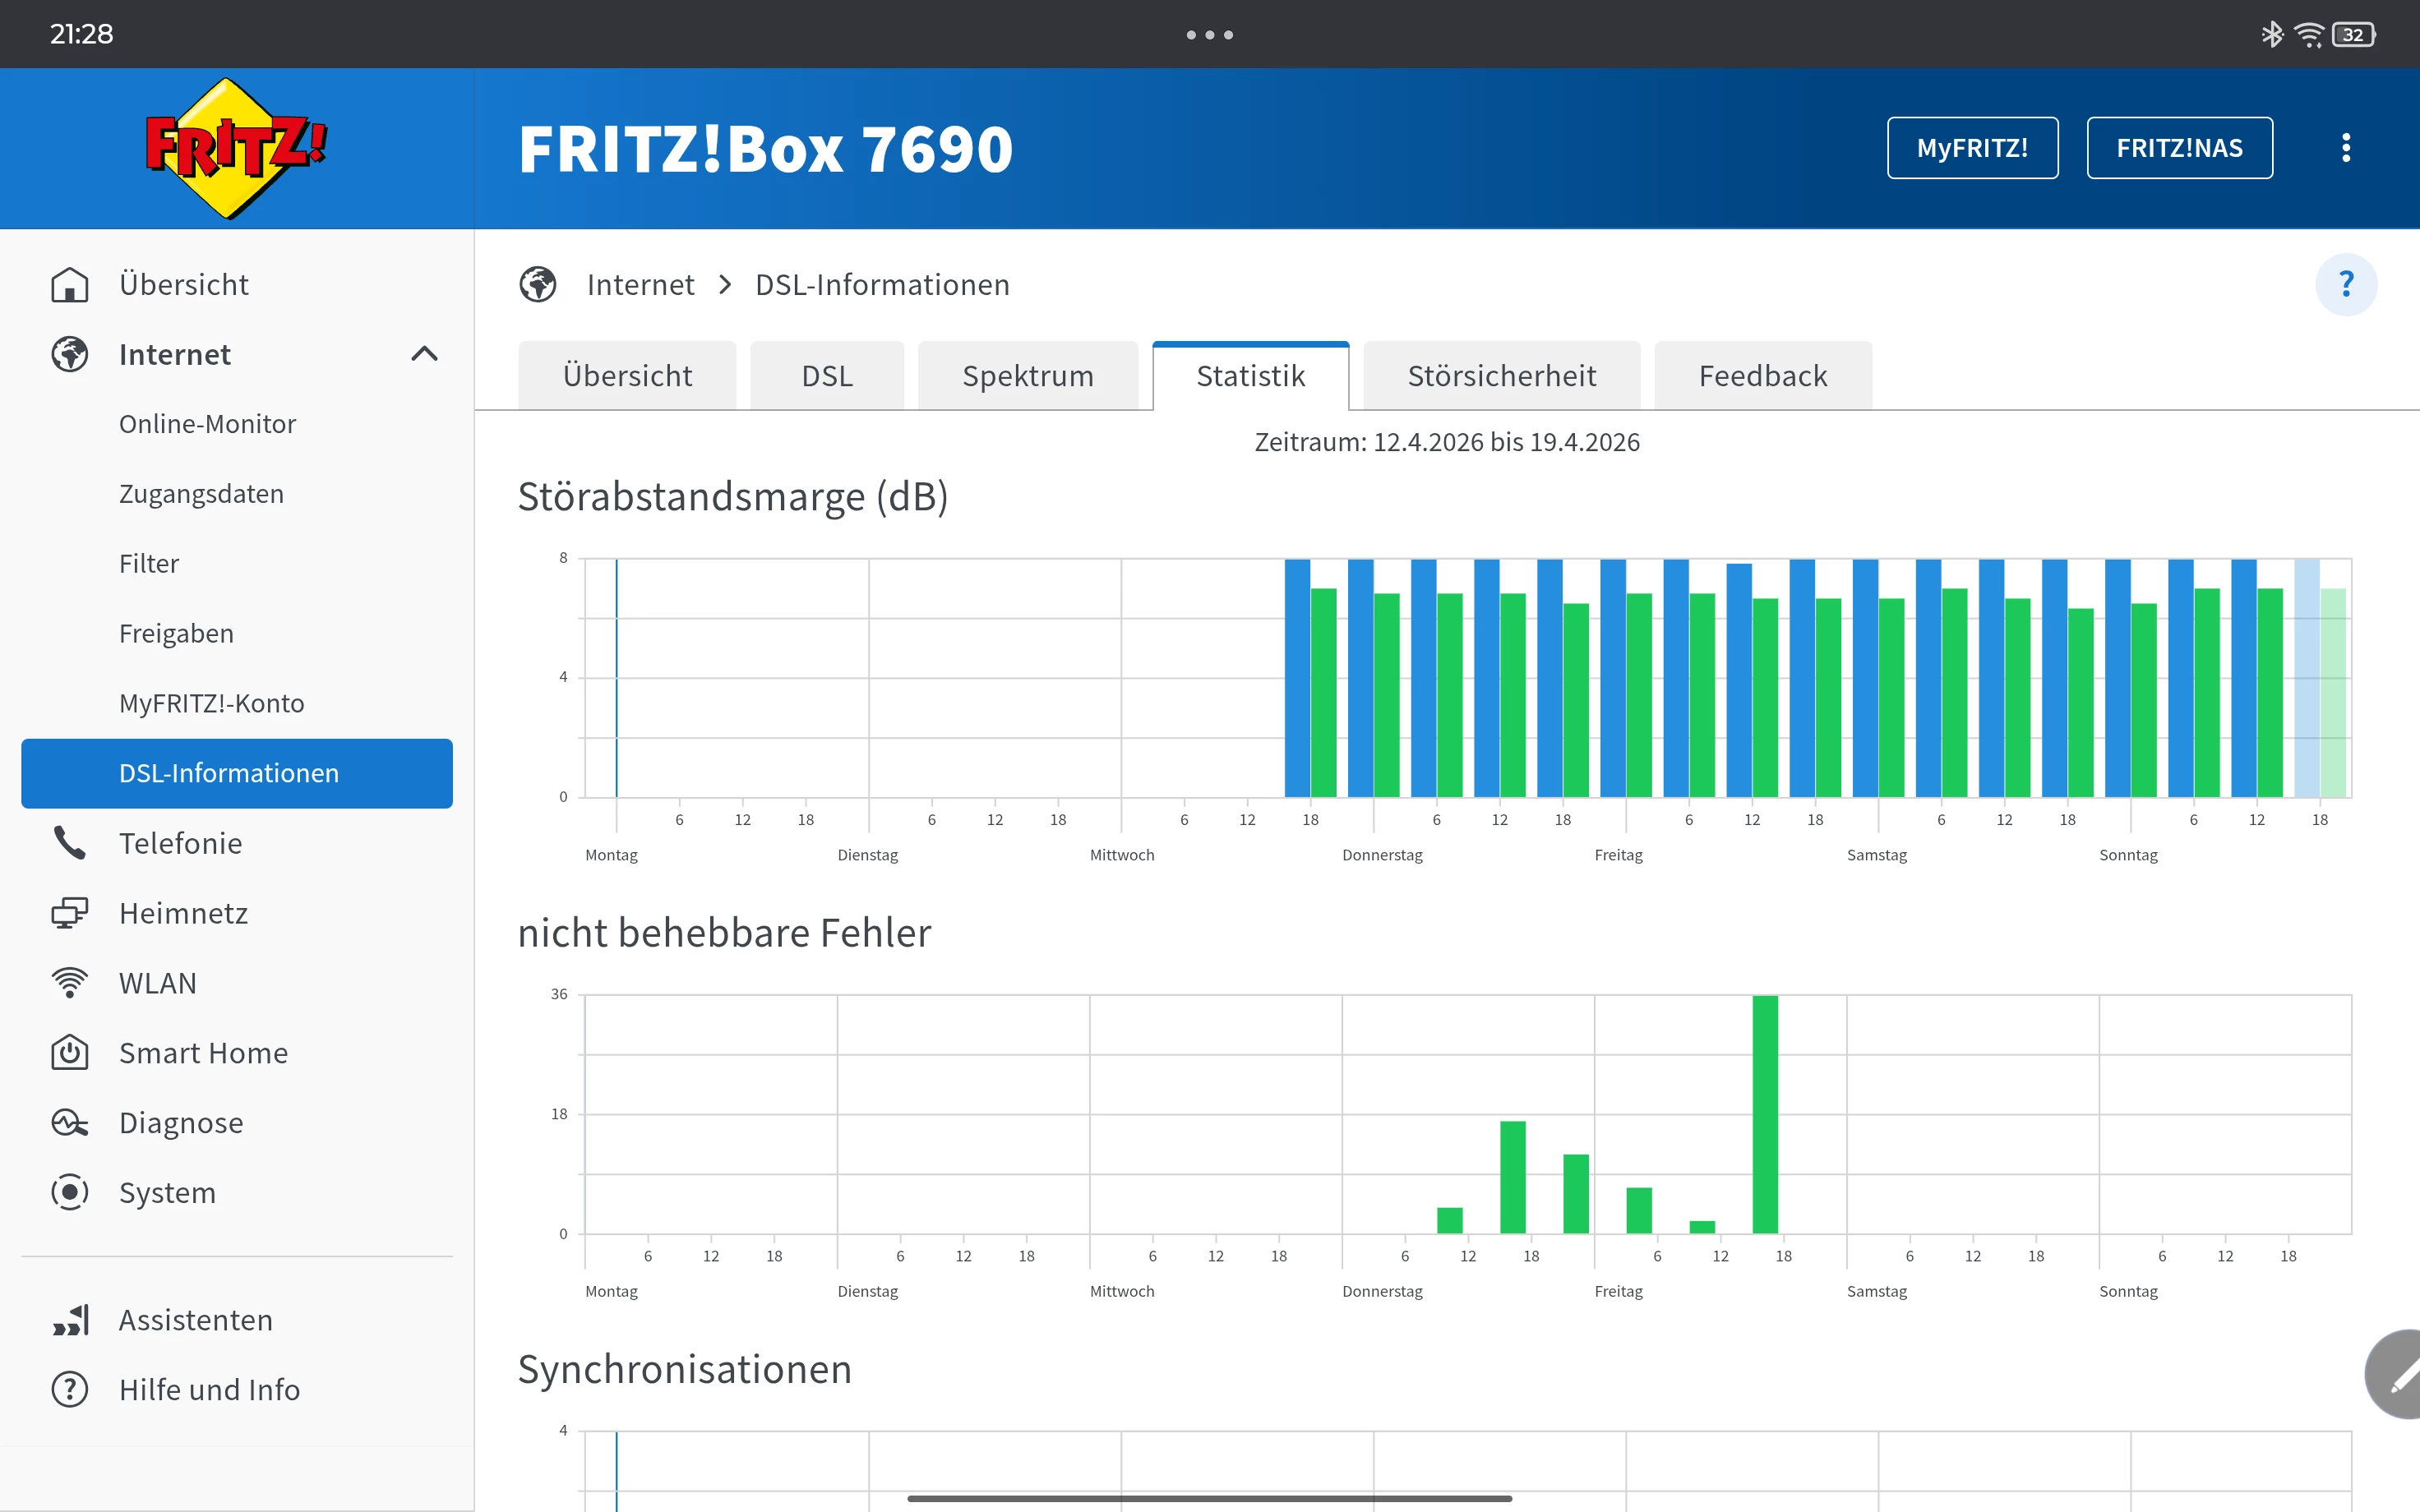Image resolution: width=2420 pixels, height=1512 pixels.
Task: Click the FRITZ!NAS button
Action: [2179, 148]
